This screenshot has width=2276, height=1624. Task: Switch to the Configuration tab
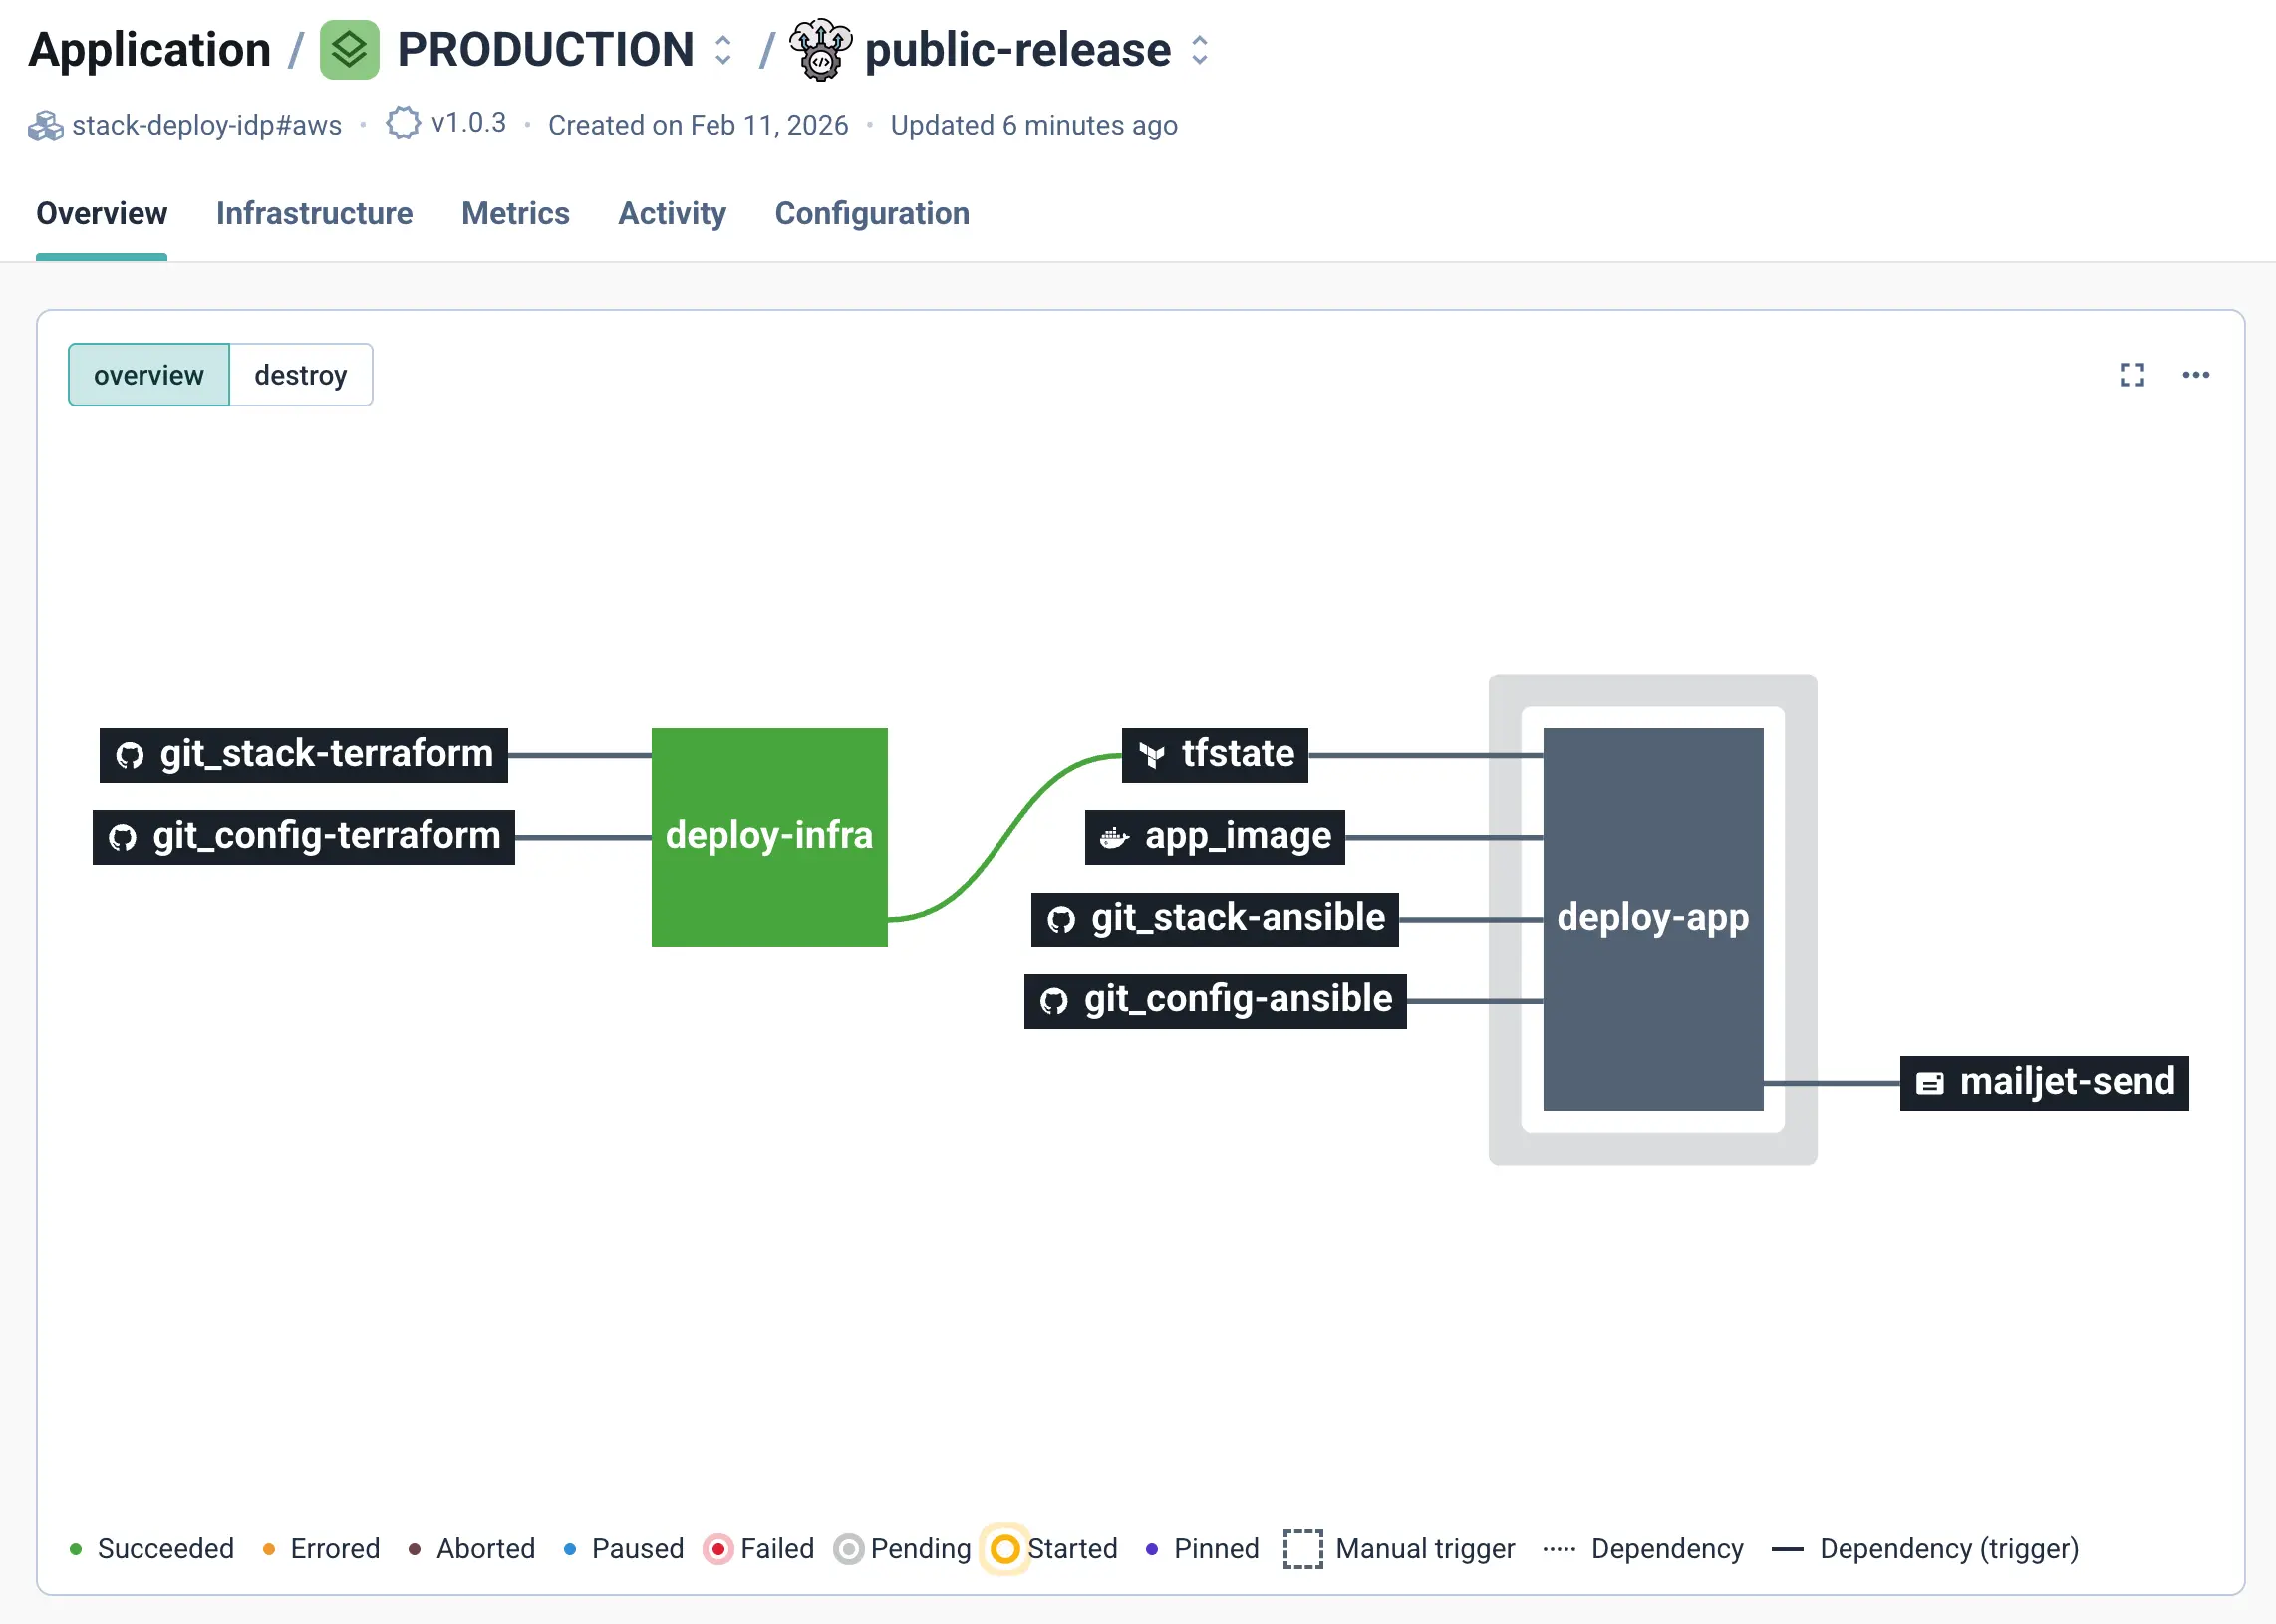pos(872,213)
